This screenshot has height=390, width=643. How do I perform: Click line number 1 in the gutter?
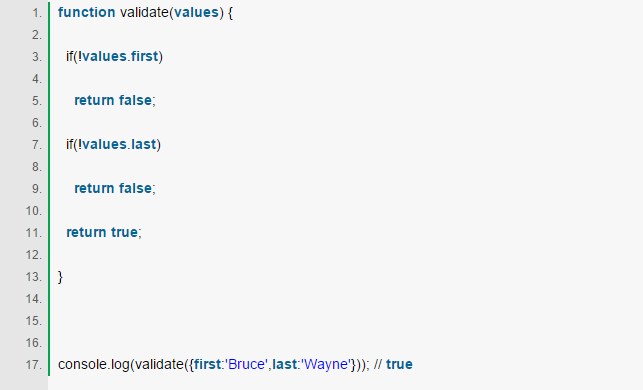coord(37,13)
